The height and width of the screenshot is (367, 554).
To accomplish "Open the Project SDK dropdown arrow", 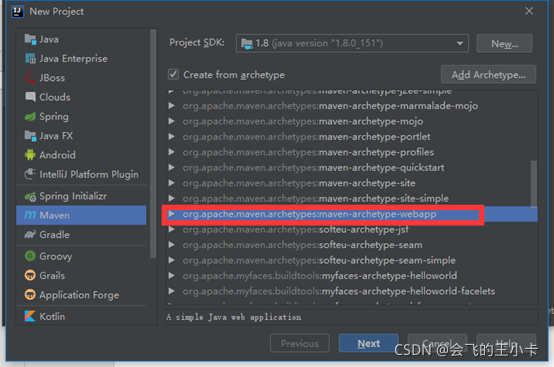I will [x=459, y=44].
